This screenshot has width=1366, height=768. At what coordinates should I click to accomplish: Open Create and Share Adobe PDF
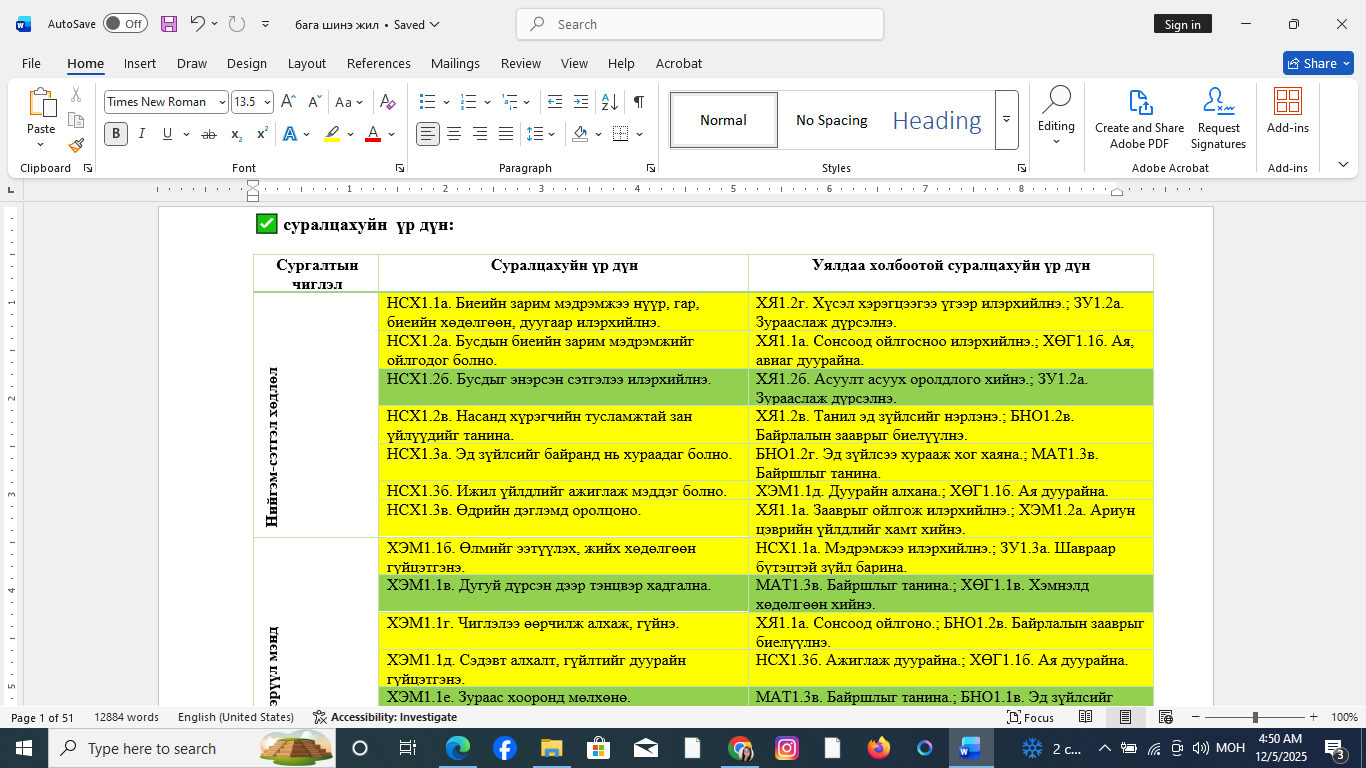pyautogui.click(x=1139, y=120)
